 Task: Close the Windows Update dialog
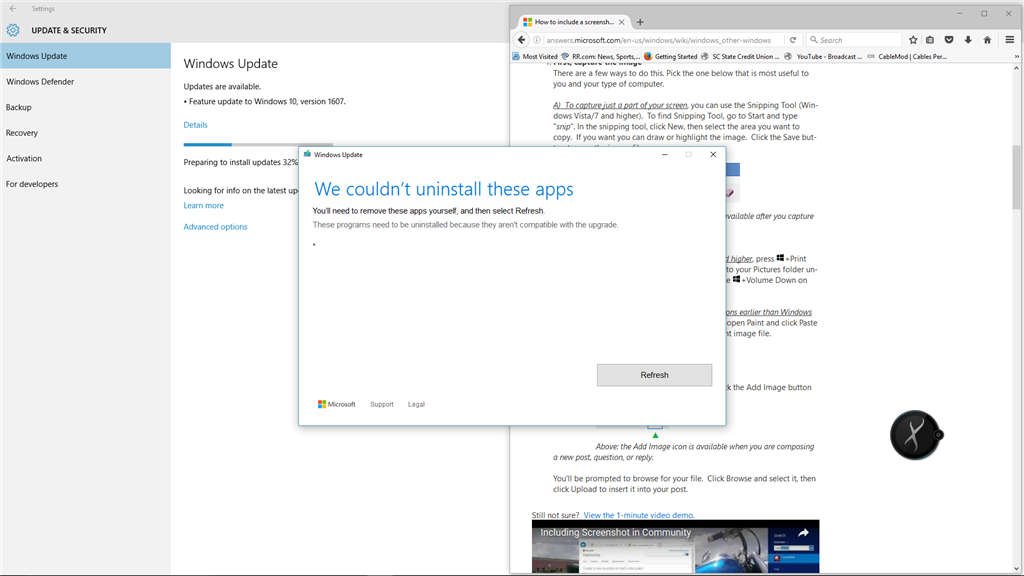pyautogui.click(x=713, y=155)
